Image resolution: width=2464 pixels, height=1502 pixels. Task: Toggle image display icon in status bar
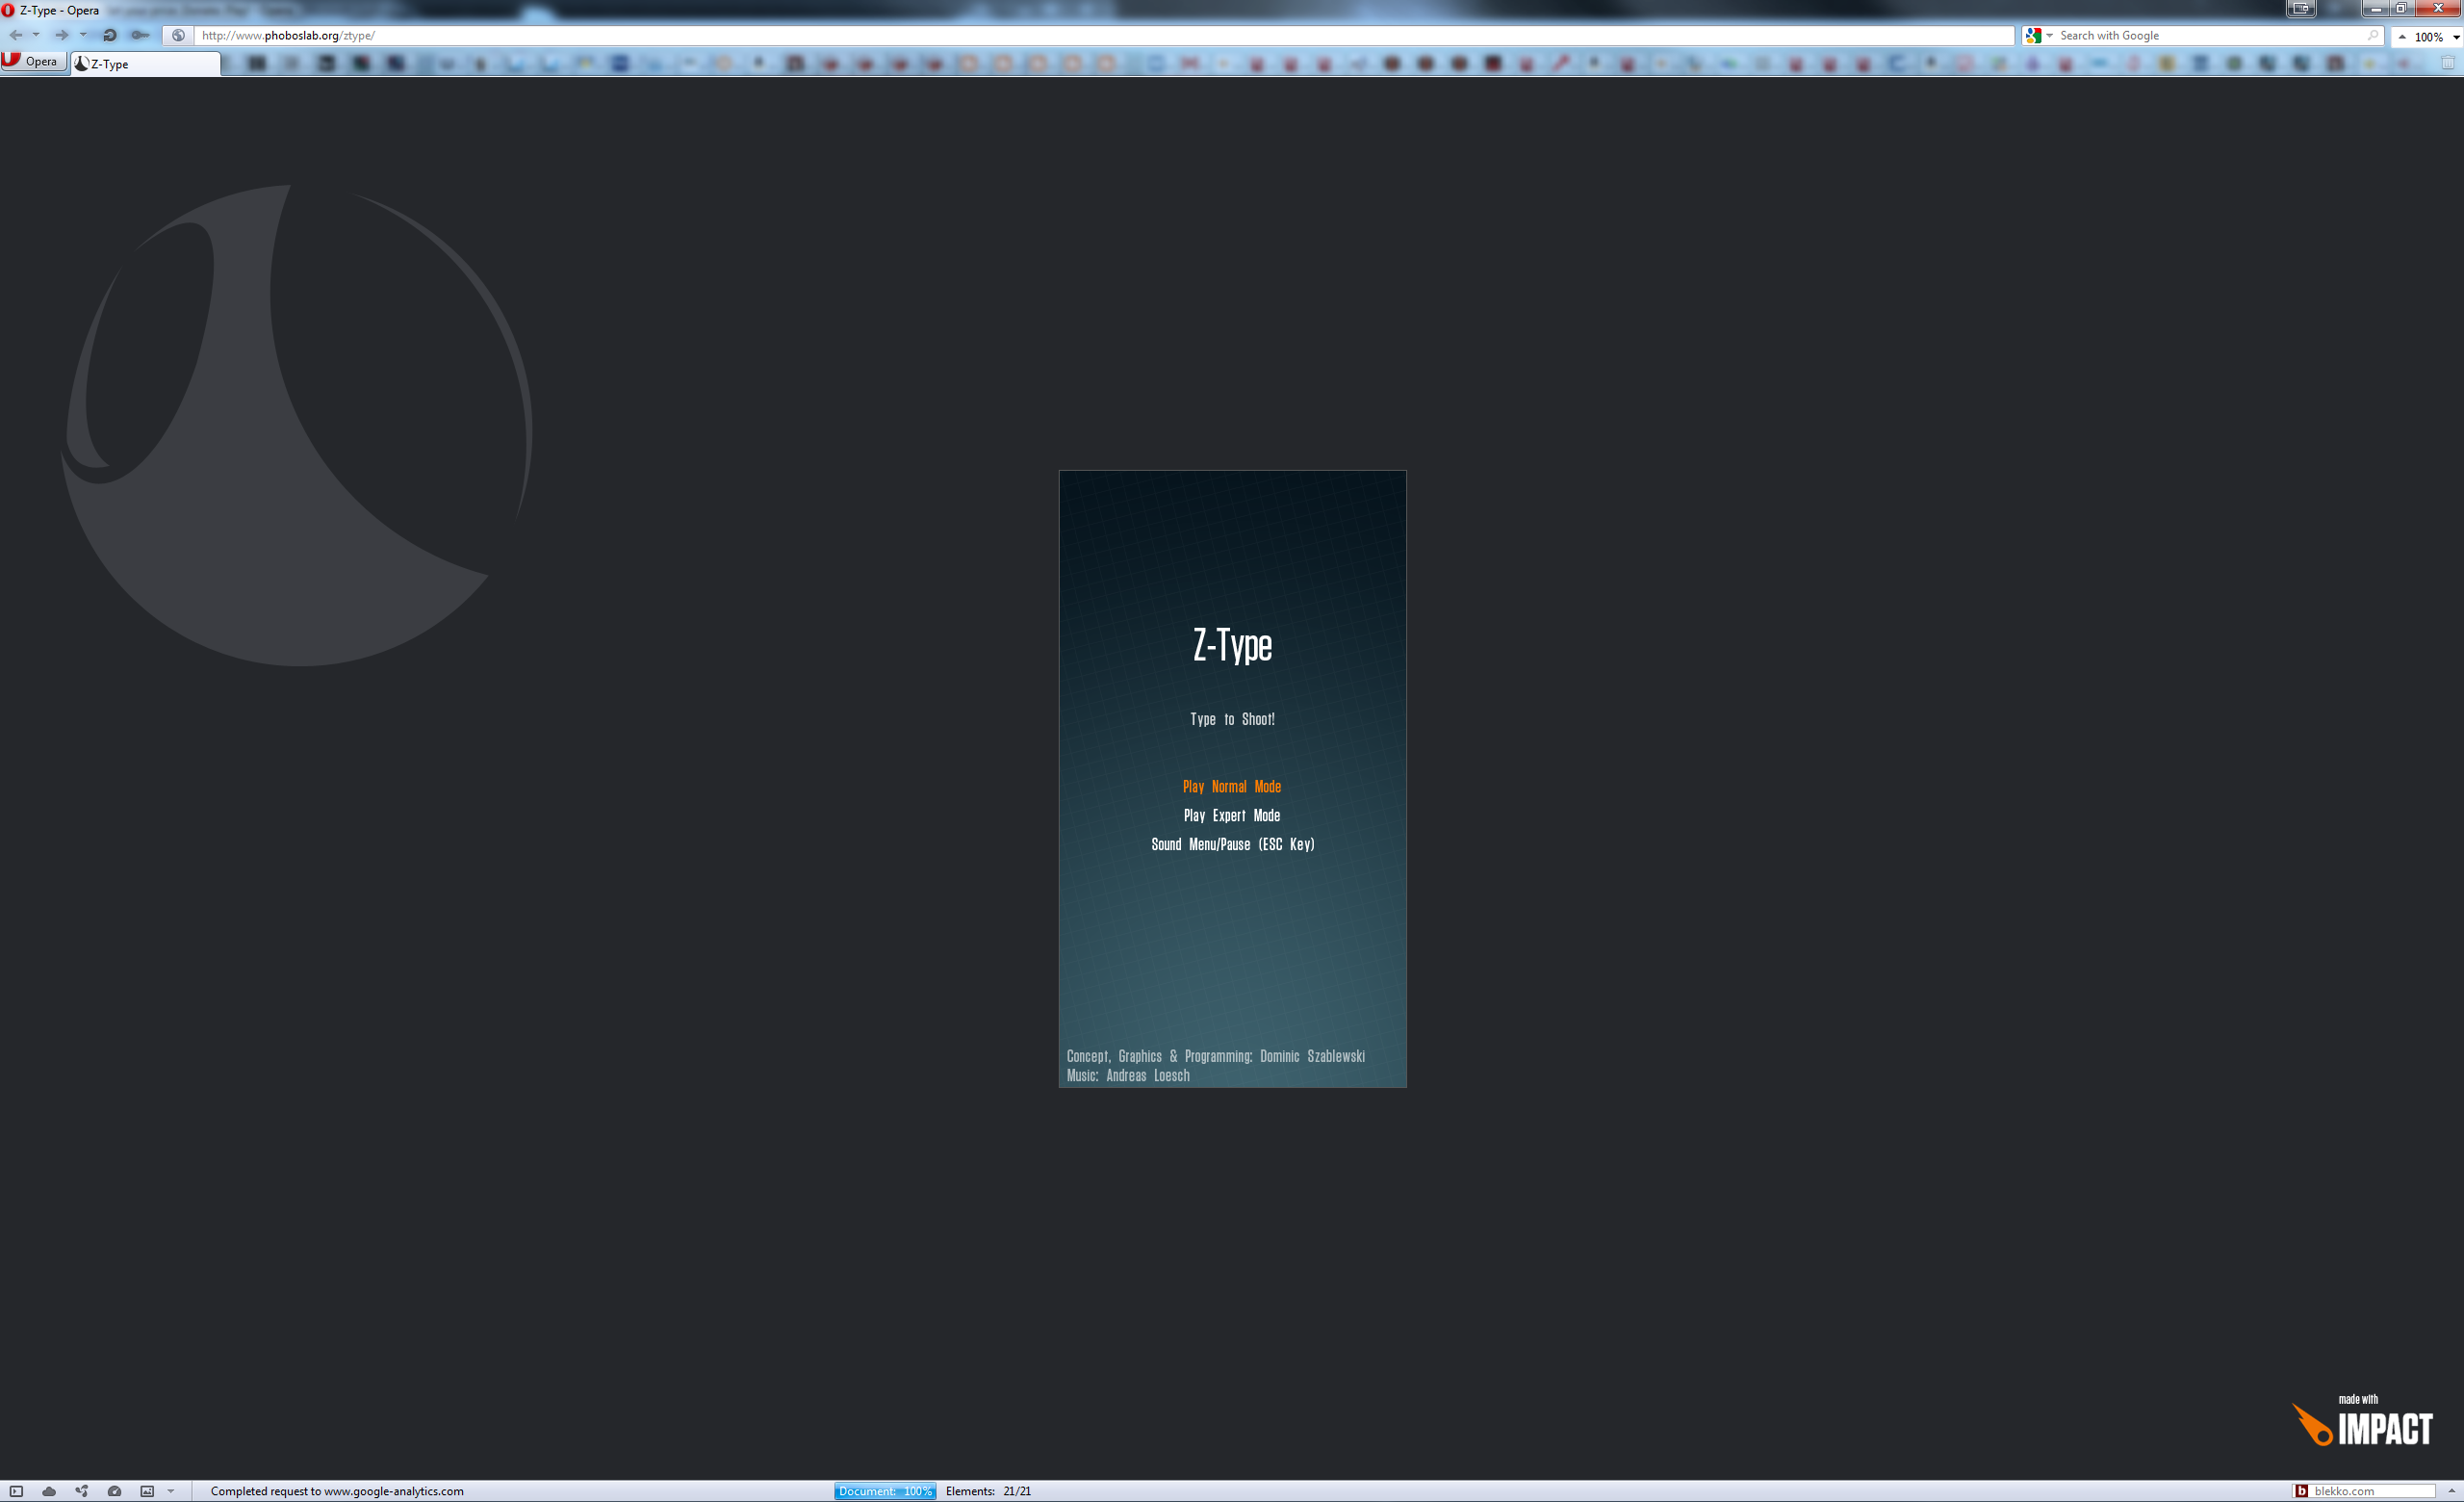(147, 1491)
